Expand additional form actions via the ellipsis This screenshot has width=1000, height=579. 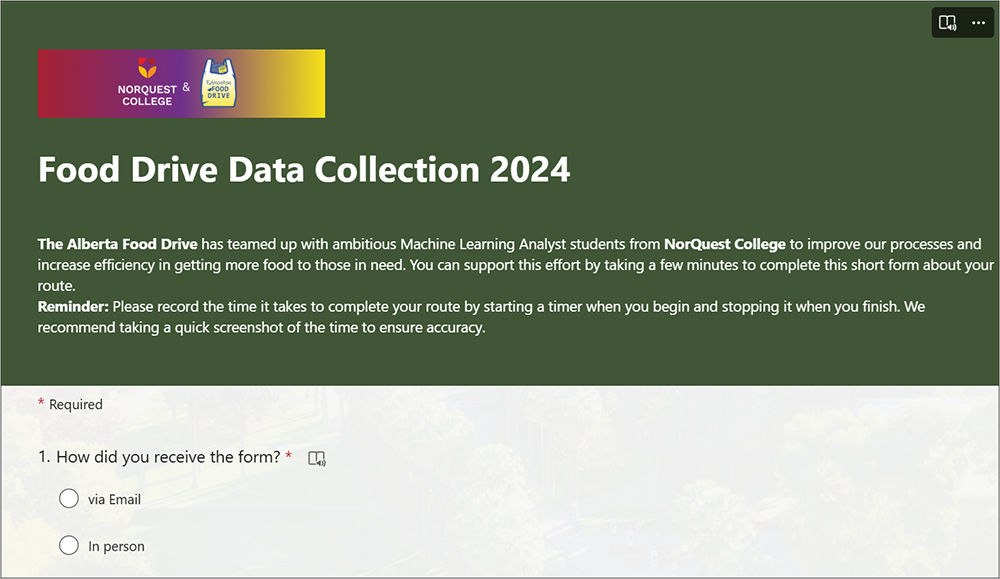pyautogui.click(x=977, y=22)
